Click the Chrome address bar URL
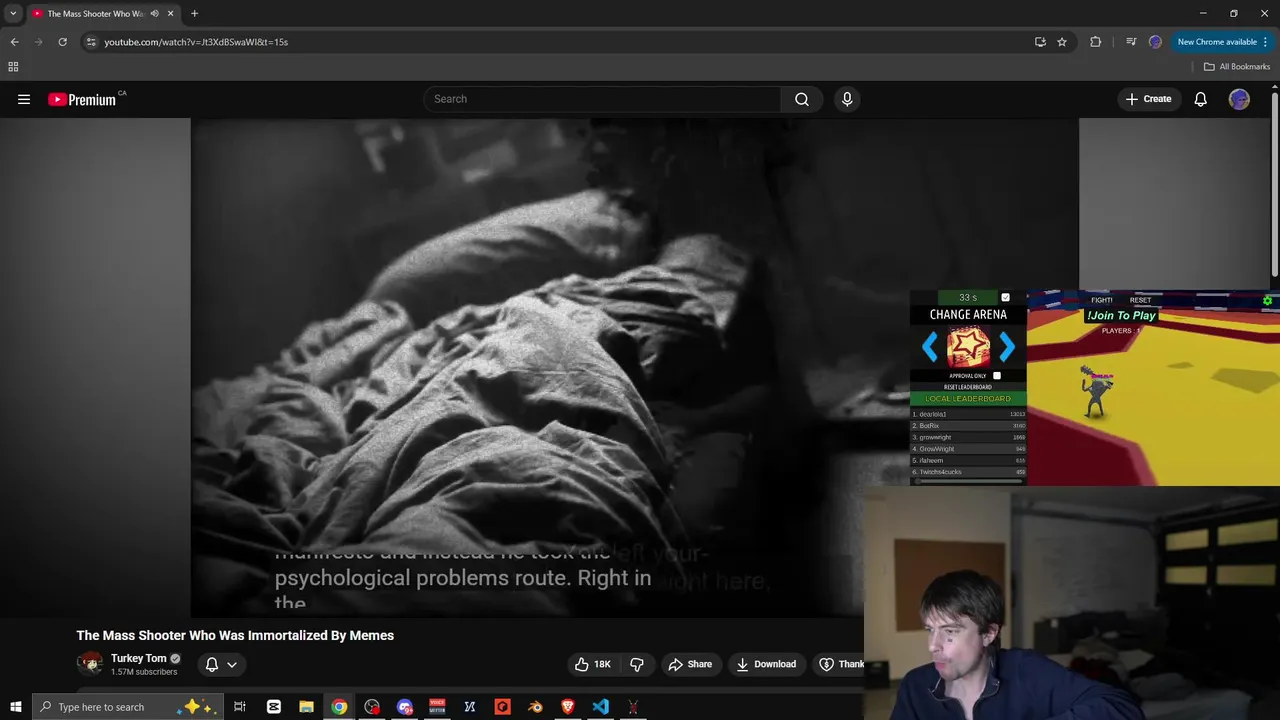 click(x=196, y=42)
